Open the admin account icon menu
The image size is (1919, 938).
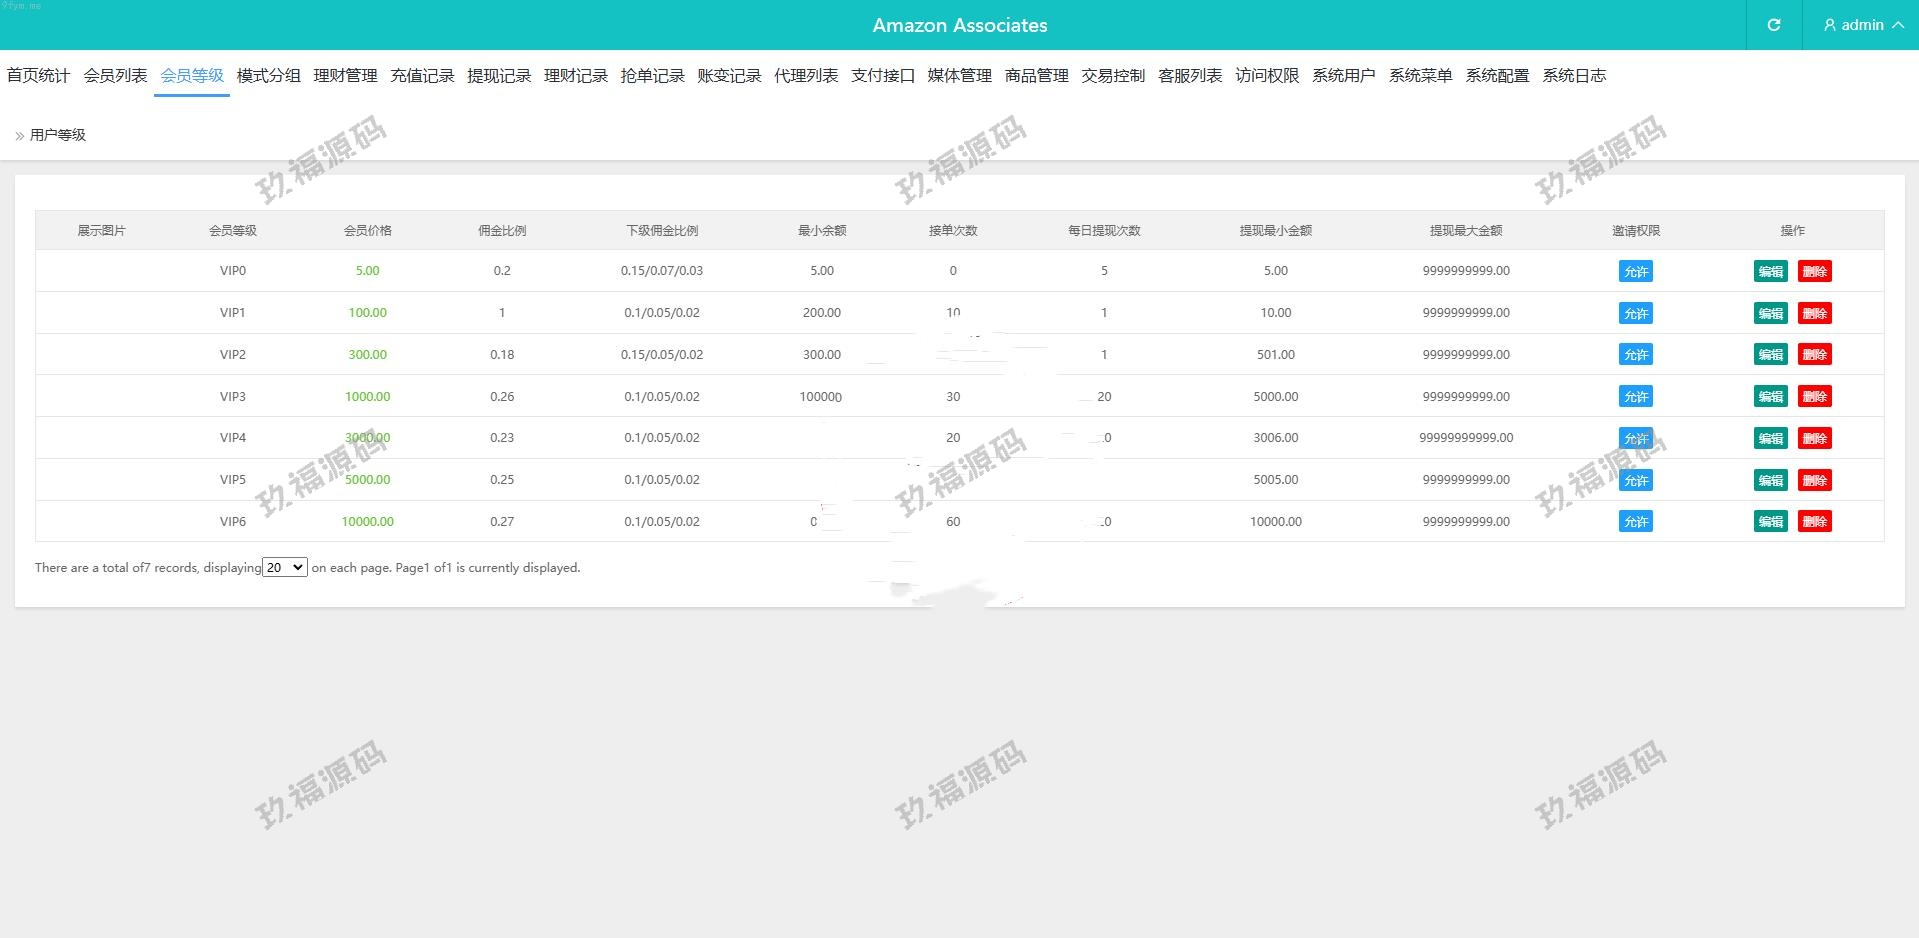pos(1830,25)
